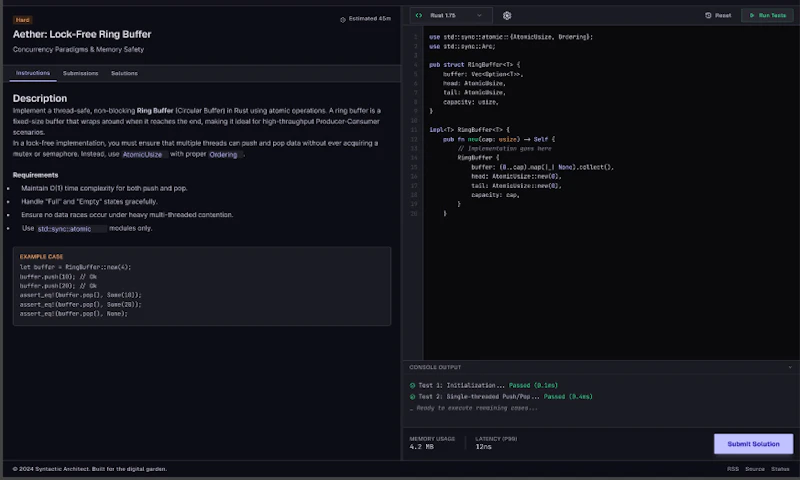
Task: Open the Source footer link
Action: tap(755, 469)
